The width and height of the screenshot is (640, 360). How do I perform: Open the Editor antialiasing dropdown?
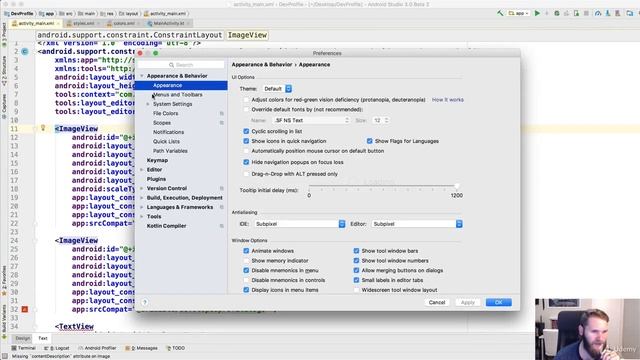[x=417, y=224]
